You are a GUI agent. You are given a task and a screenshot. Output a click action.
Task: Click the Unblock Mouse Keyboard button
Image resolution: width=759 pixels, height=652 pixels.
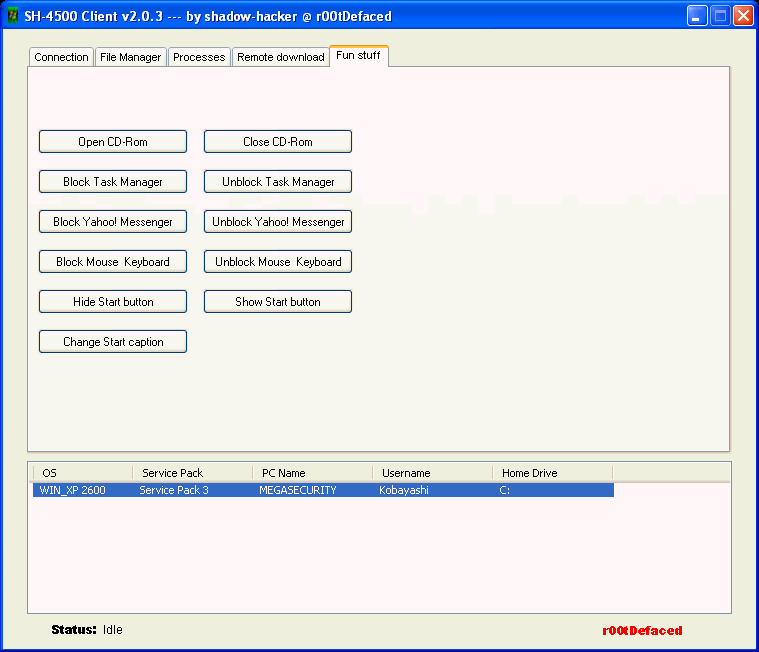[x=278, y=262]
